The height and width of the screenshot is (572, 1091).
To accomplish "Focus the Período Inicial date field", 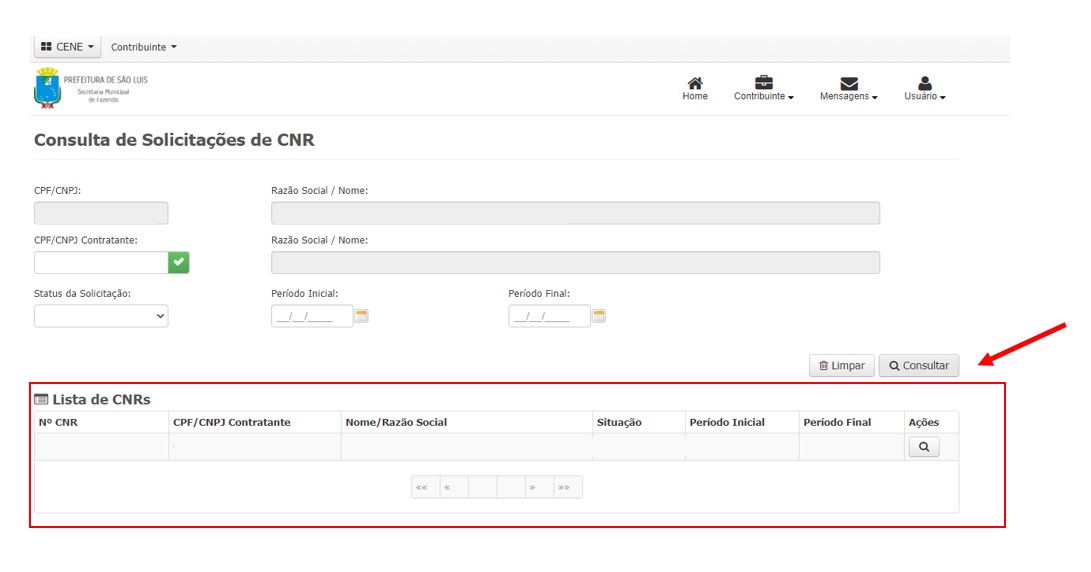I will (311, 316).
